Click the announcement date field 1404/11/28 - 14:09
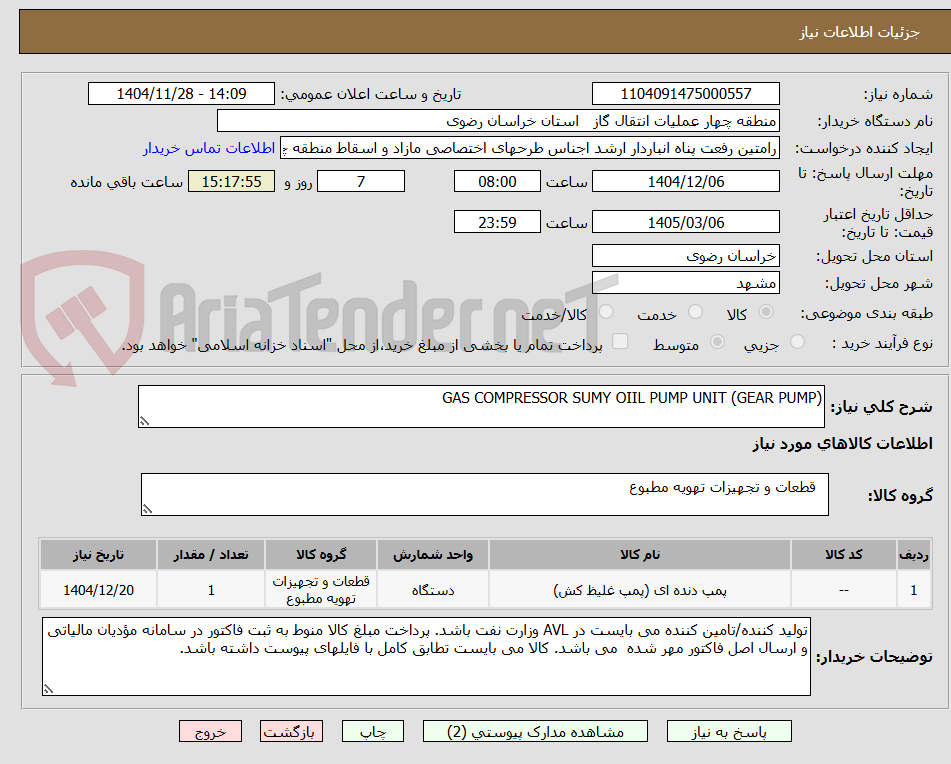Image resolution: width=951 pixels, height=764 pixels. click(x=181, y=94)
